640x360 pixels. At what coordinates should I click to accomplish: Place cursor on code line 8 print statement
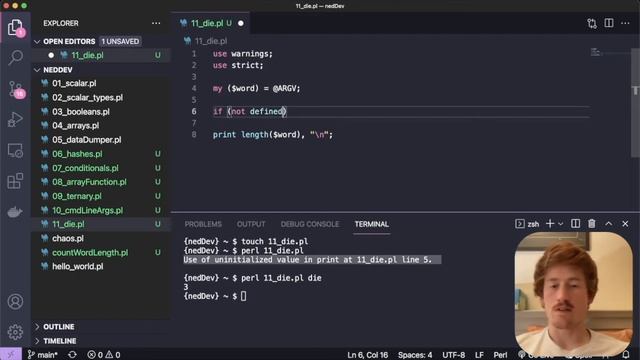273,135
